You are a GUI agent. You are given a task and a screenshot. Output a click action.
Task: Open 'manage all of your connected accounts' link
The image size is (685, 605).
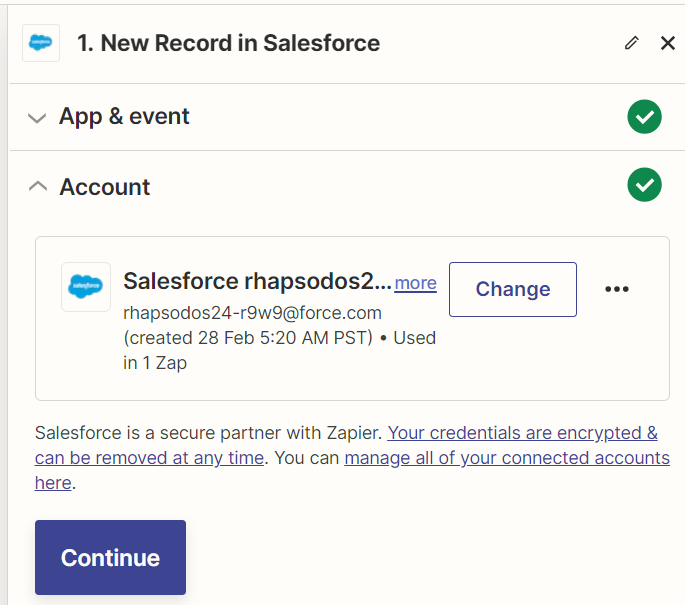(x=507, y=458)
